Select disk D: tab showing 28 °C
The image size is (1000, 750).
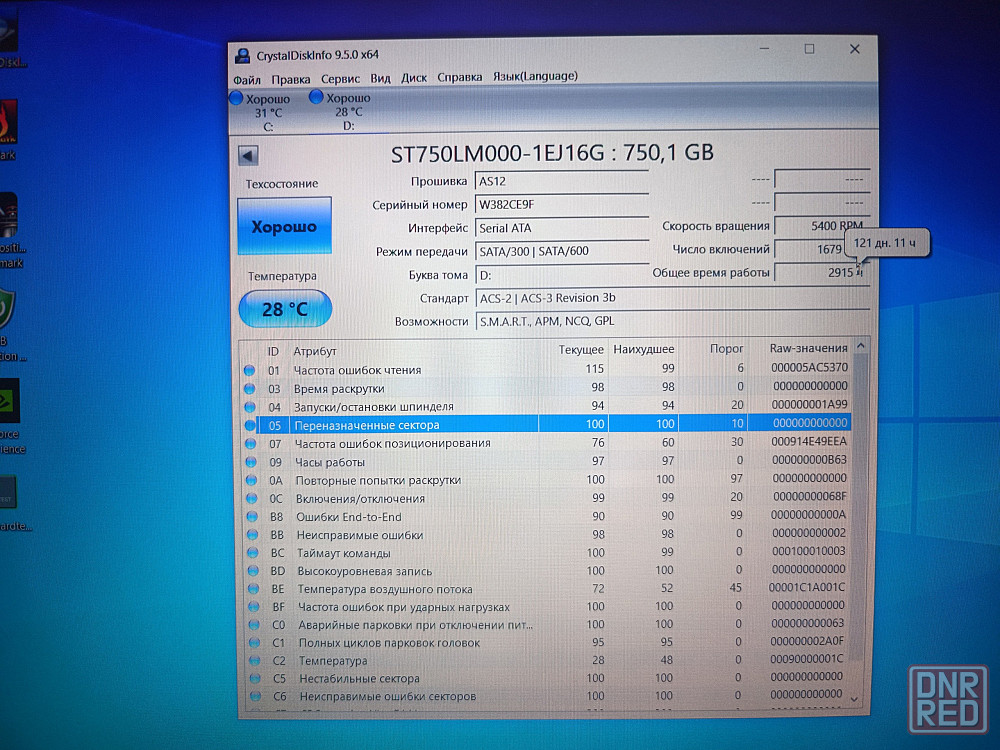[341, 111]
